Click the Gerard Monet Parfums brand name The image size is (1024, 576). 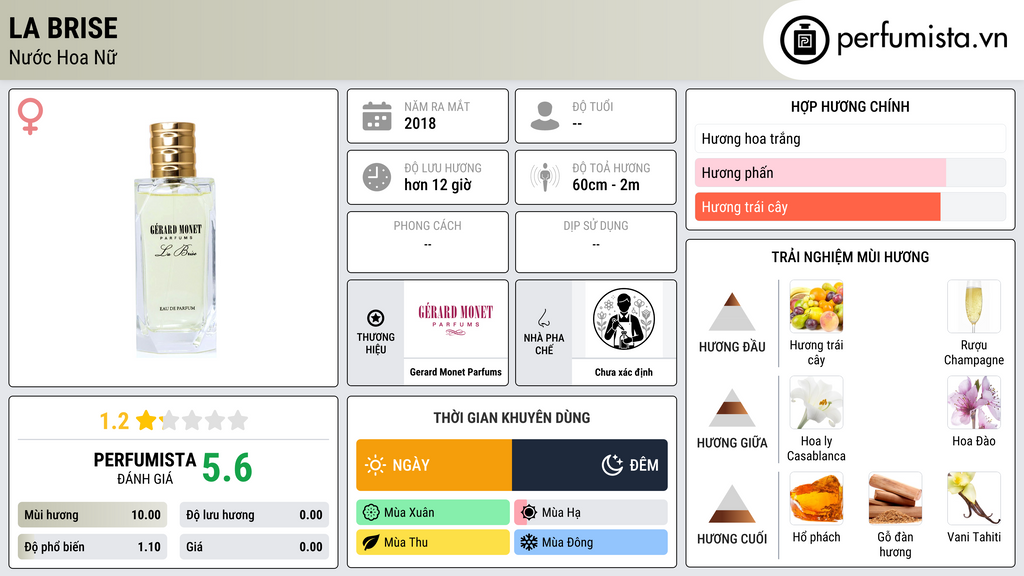pyautogui.click(x=455, y=372)
